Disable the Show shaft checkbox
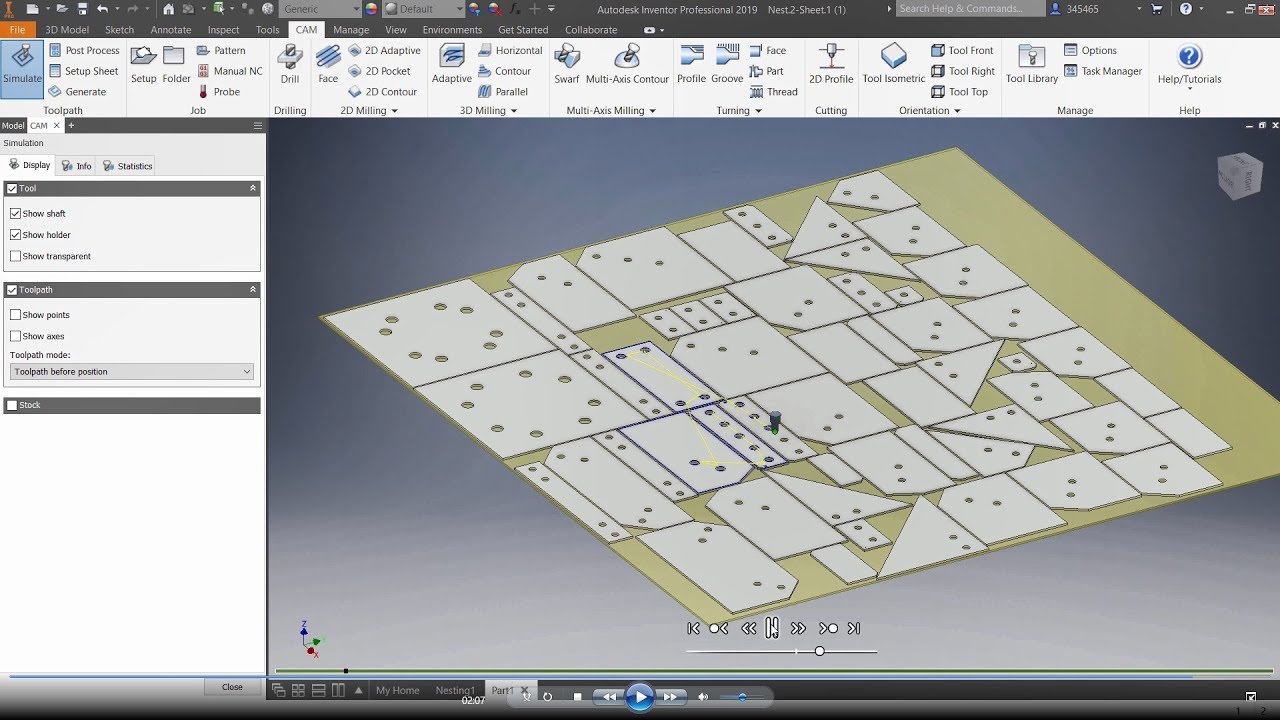Viewport: 1280px width, 720px height. tap(15, 213)
